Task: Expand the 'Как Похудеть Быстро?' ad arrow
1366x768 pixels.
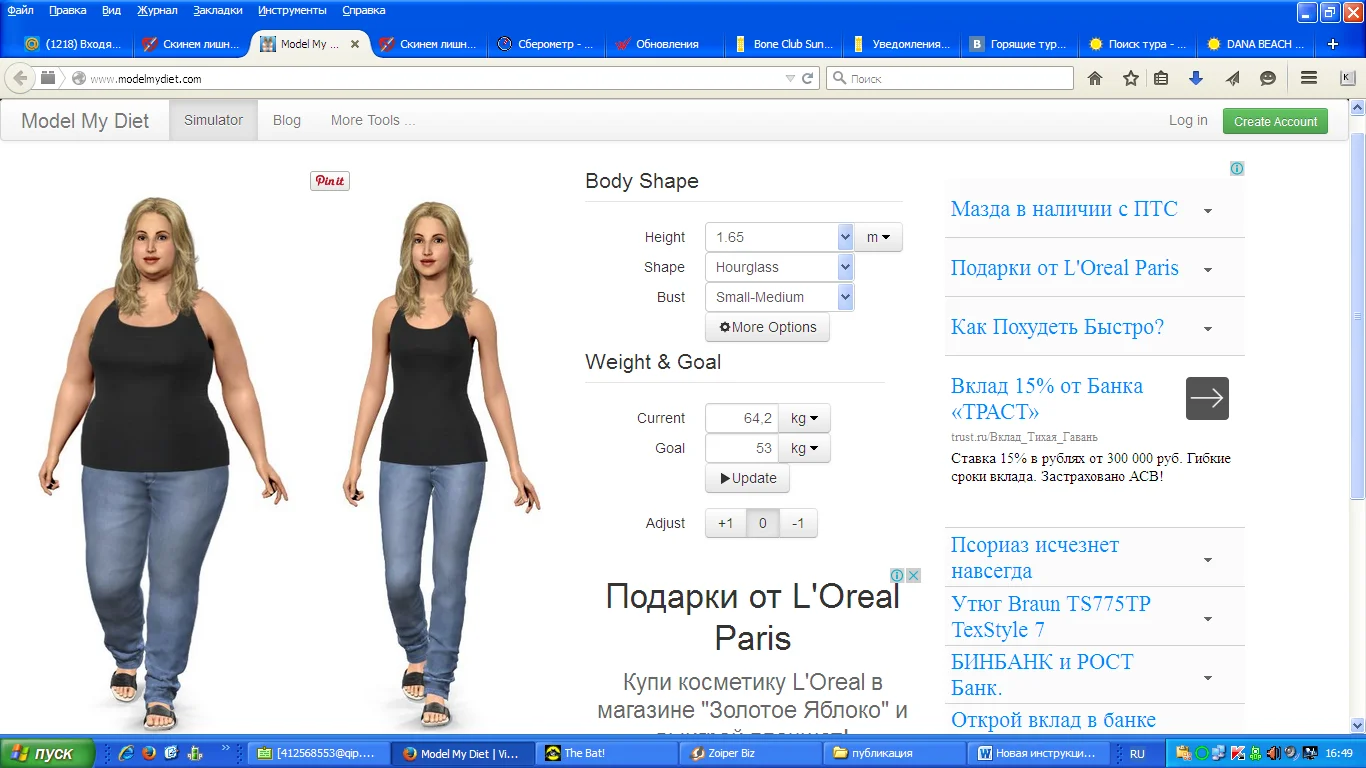Action: tap(1208, 328)
